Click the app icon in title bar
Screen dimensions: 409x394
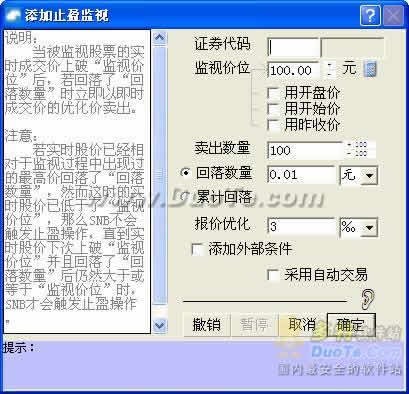pyautogui.click(x=13, y=16)
